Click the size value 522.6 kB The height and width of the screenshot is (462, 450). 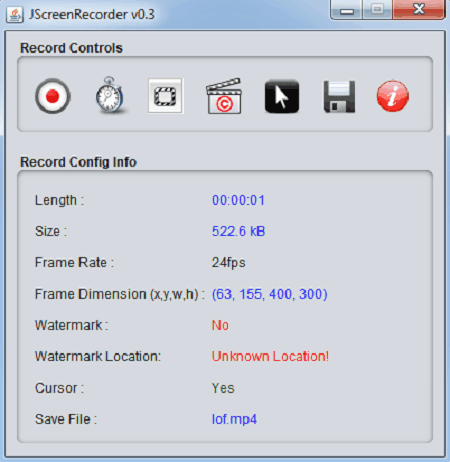pos(238,231)
